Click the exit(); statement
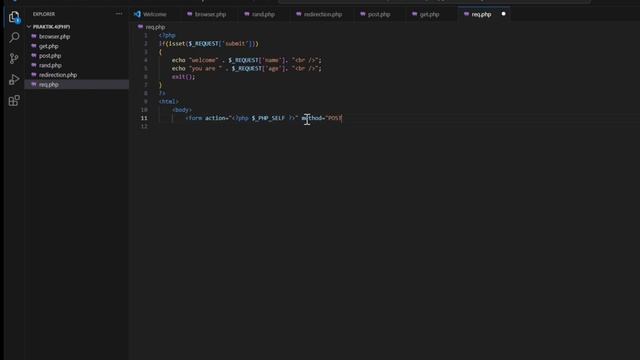The width and height of the screenshot is (640, 360). [x=183, y=77]
